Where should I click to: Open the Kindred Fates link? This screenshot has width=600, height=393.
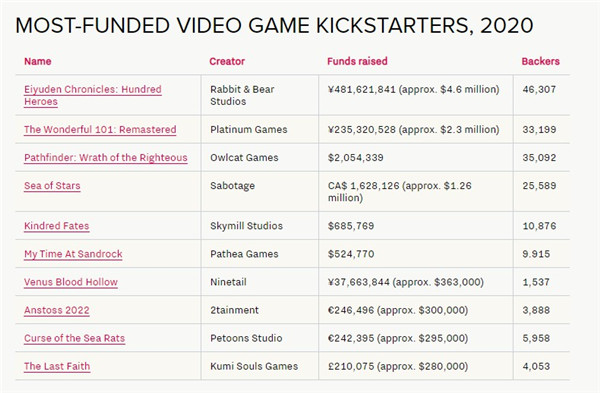coord(57,226)
